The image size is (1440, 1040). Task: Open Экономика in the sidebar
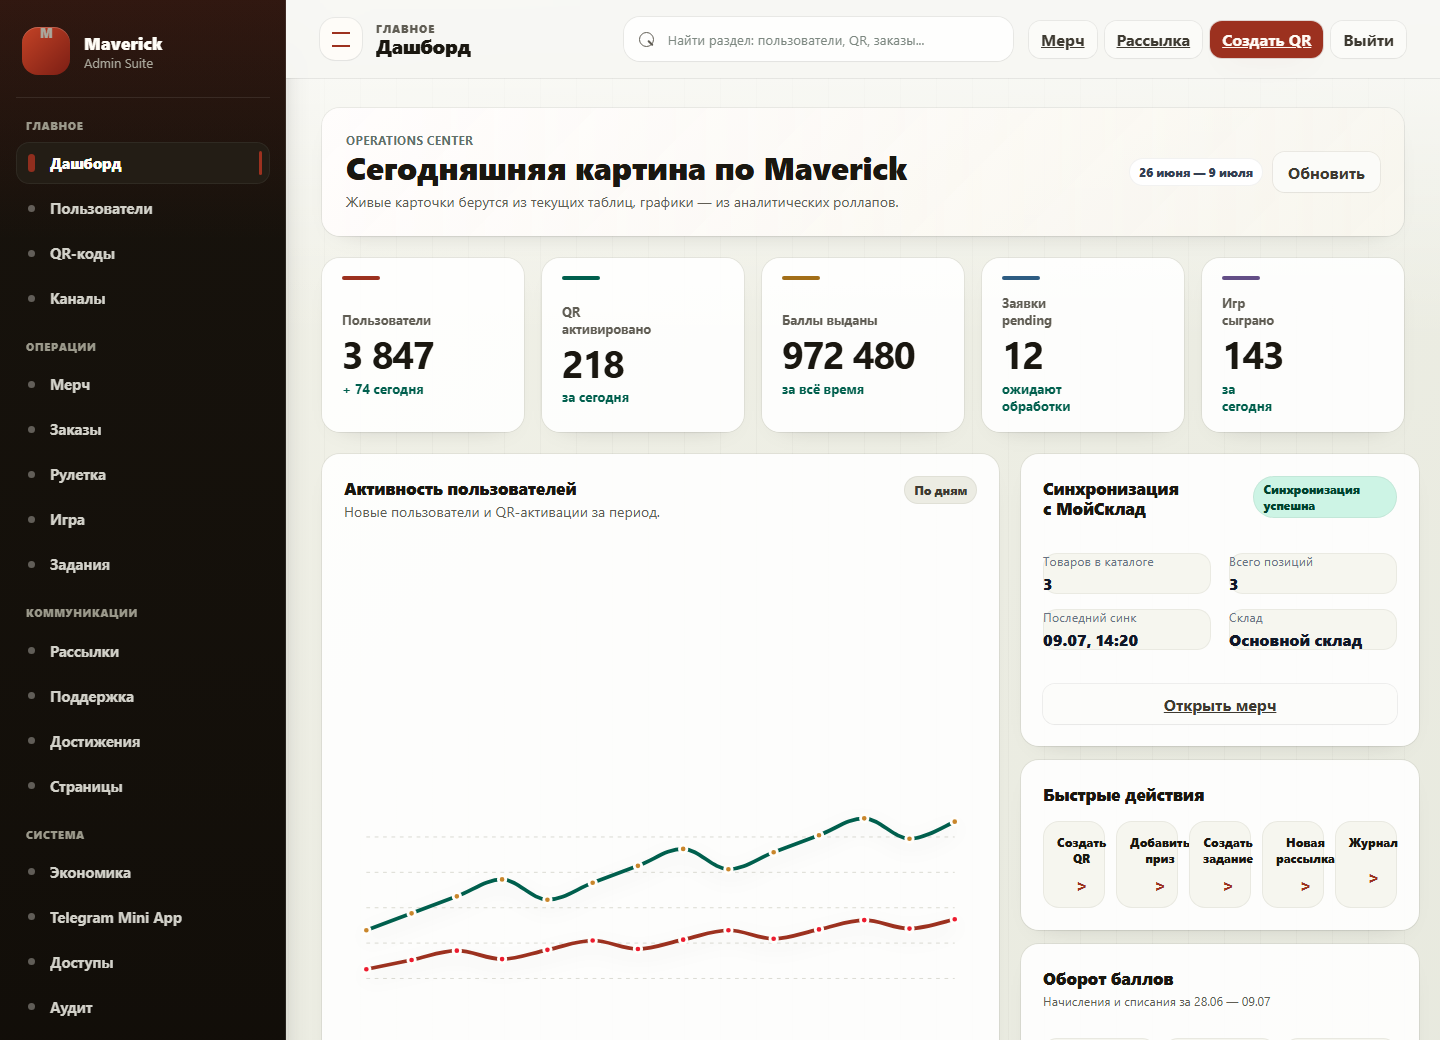143,872
